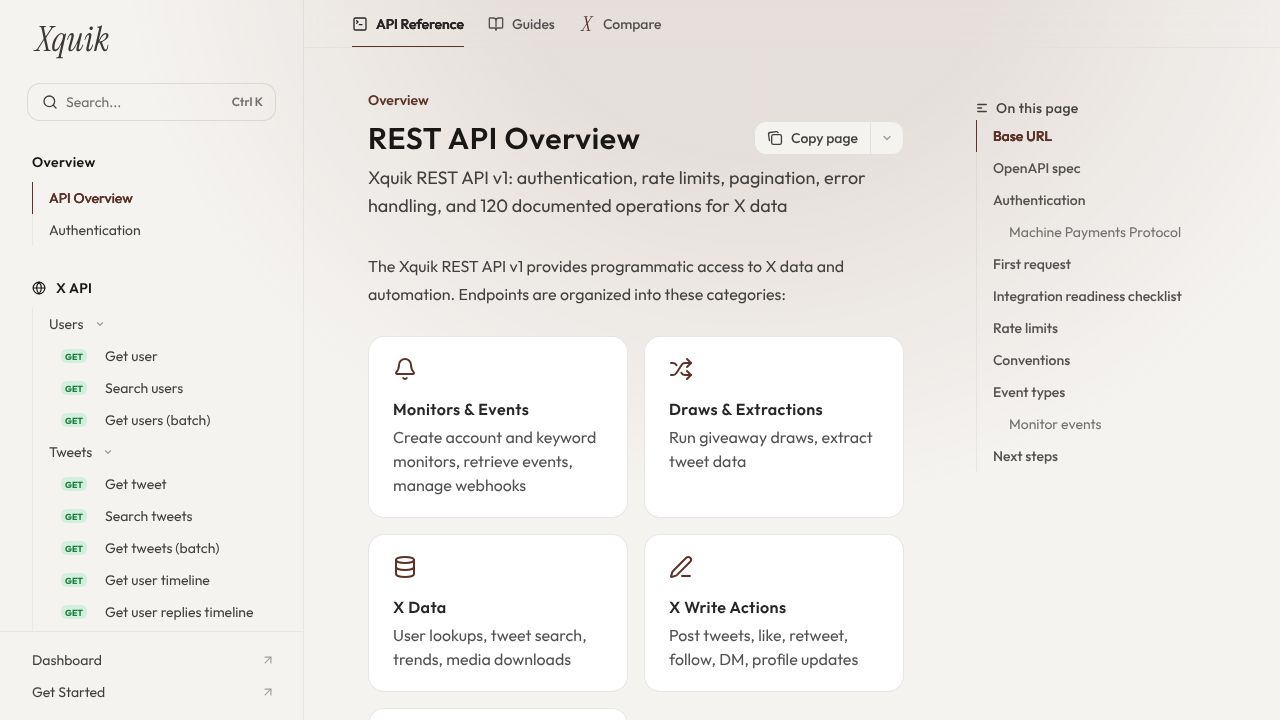Open the Search tweets endpoint
Viewport: 1280px width, 720px height.
click(149, 516)
